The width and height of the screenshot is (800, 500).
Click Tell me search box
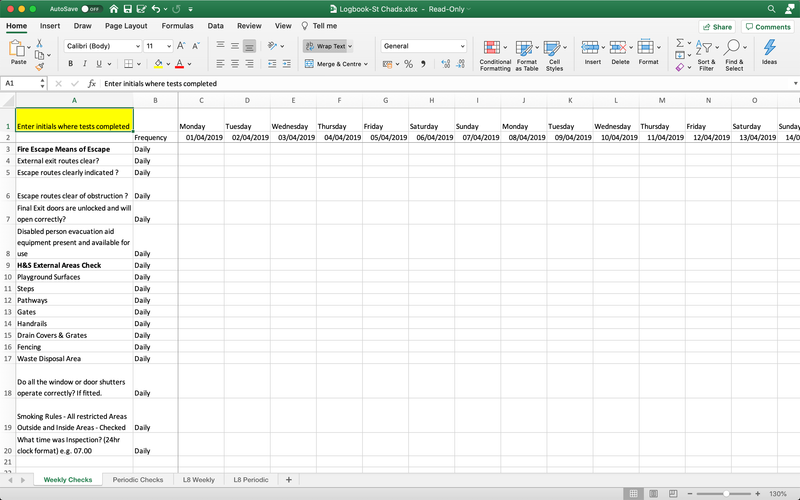tap(319, 26)
